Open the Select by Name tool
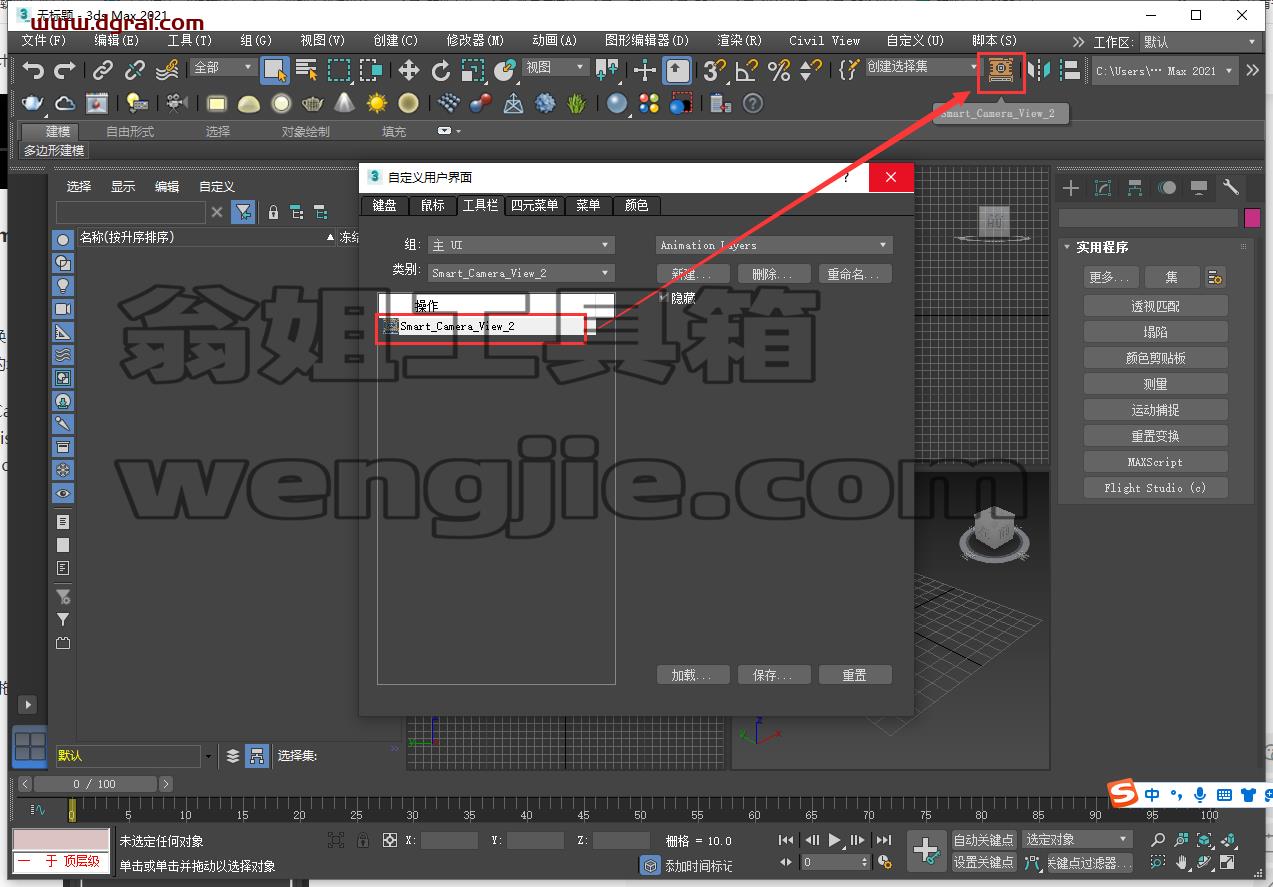 (x=307, y=70)
